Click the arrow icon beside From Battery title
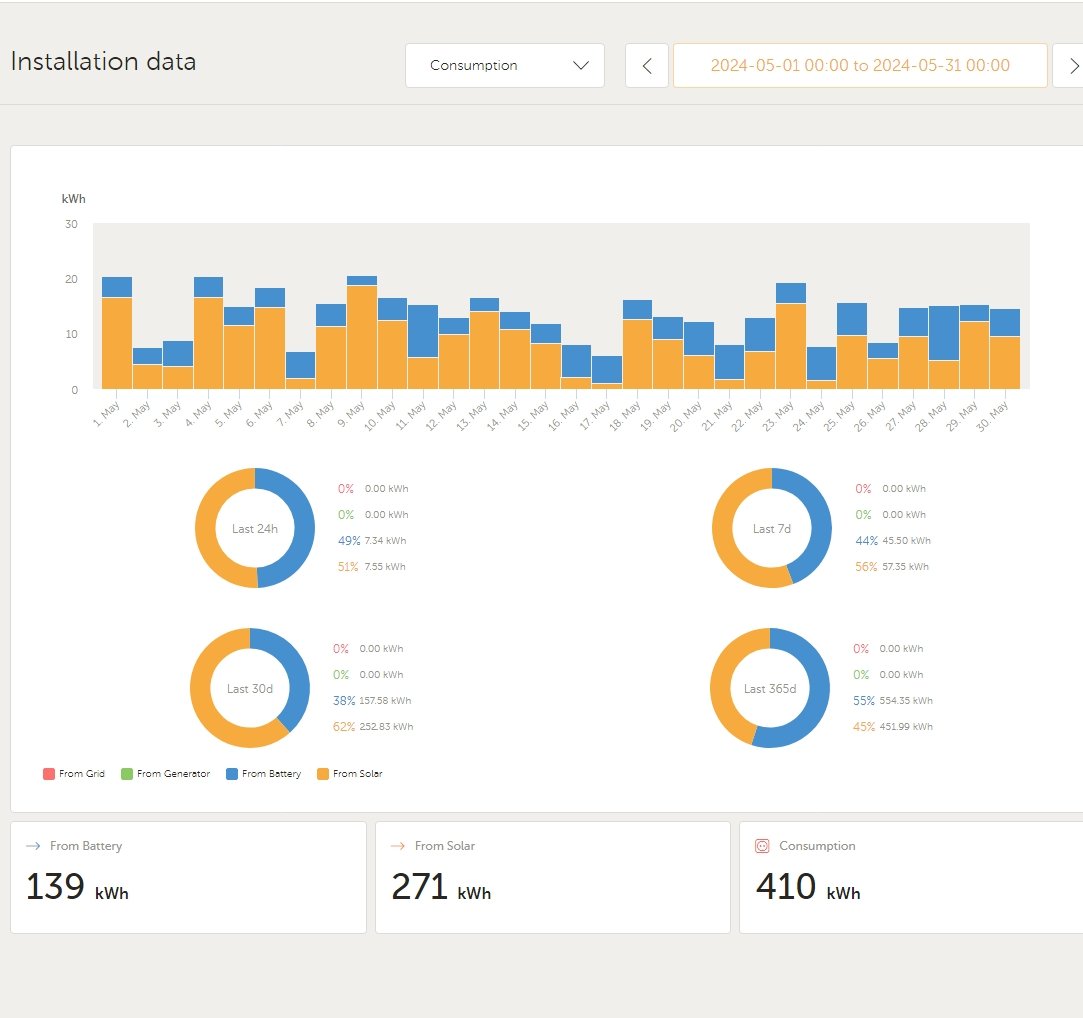 click(32, 846)
